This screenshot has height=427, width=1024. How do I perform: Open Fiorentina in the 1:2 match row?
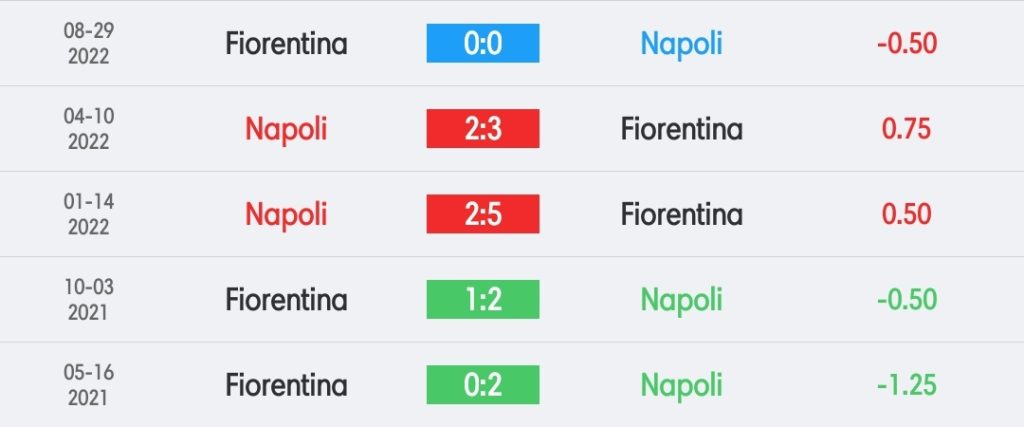coord(286,300)
